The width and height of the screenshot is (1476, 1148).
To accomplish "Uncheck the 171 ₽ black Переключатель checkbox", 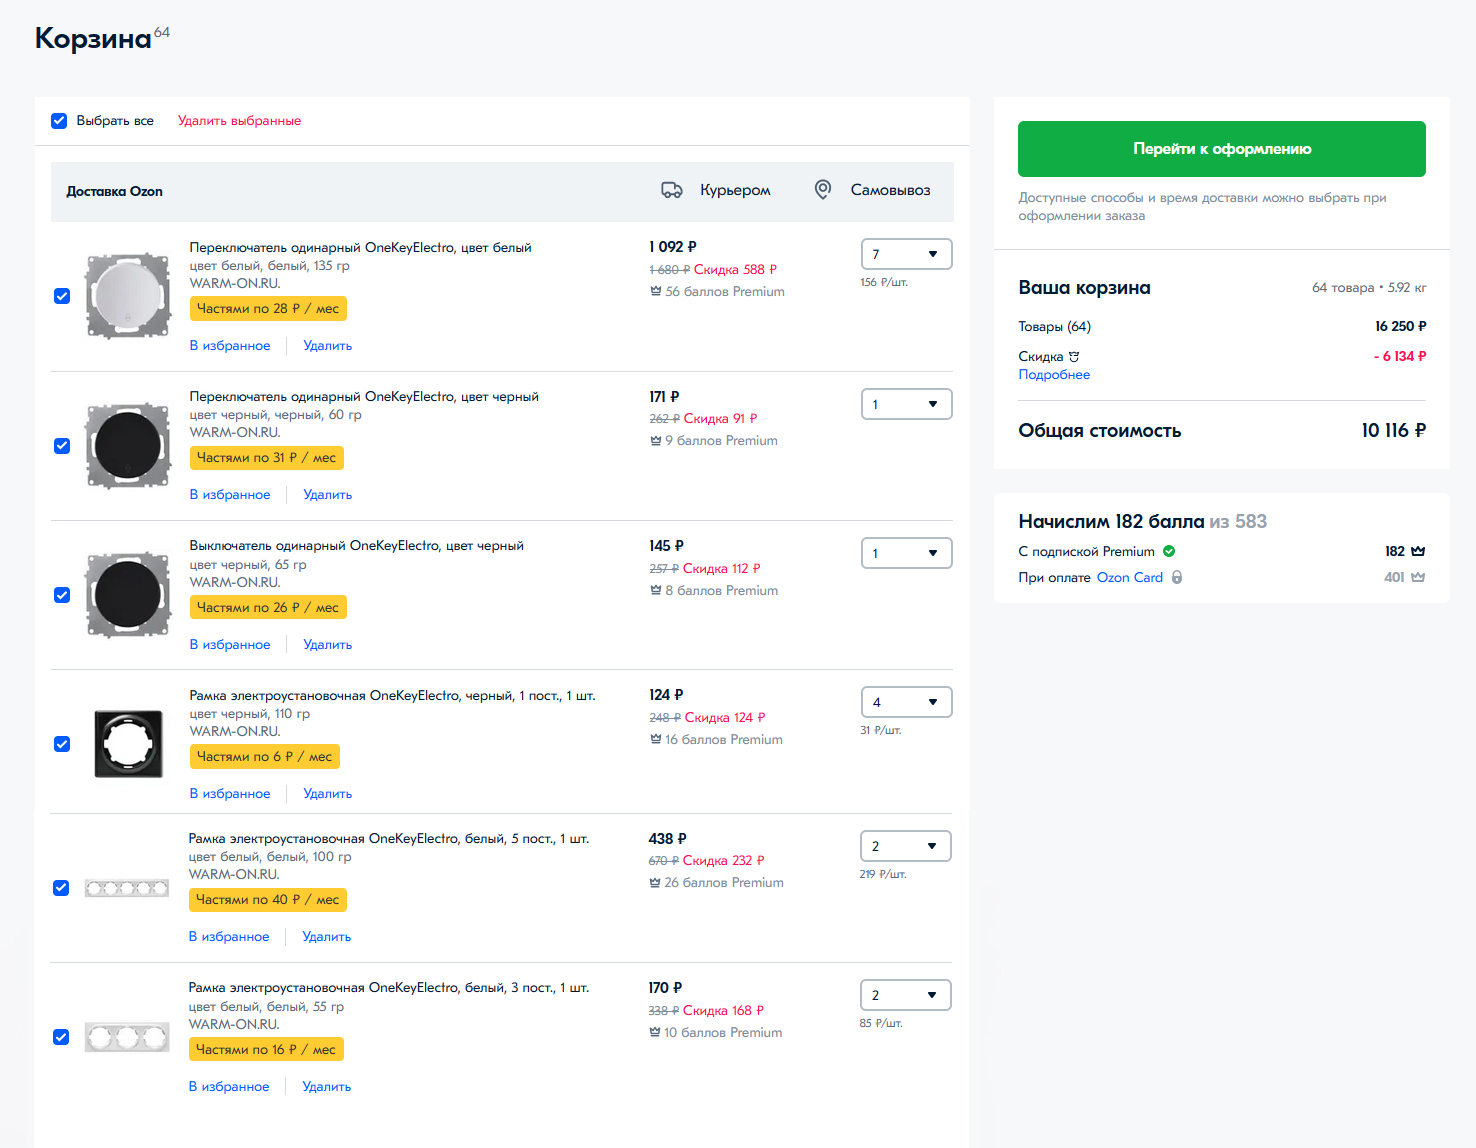I will [62, 446].
